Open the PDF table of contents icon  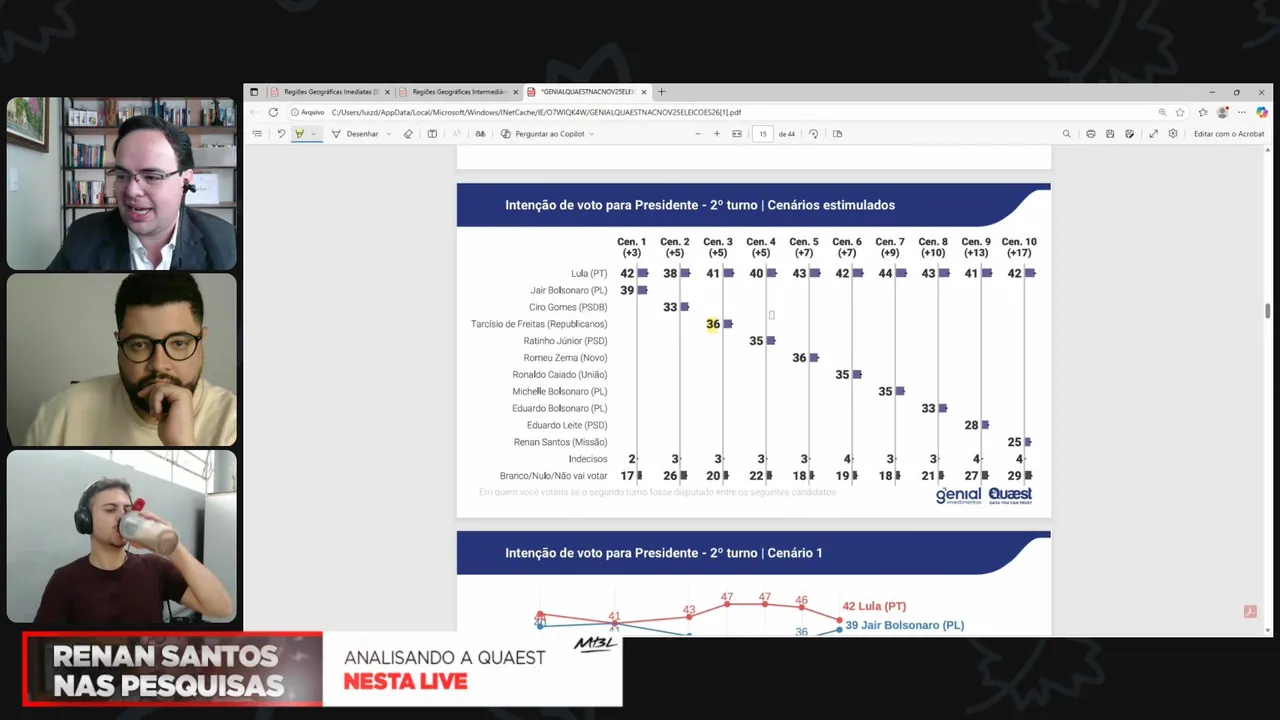257,134
